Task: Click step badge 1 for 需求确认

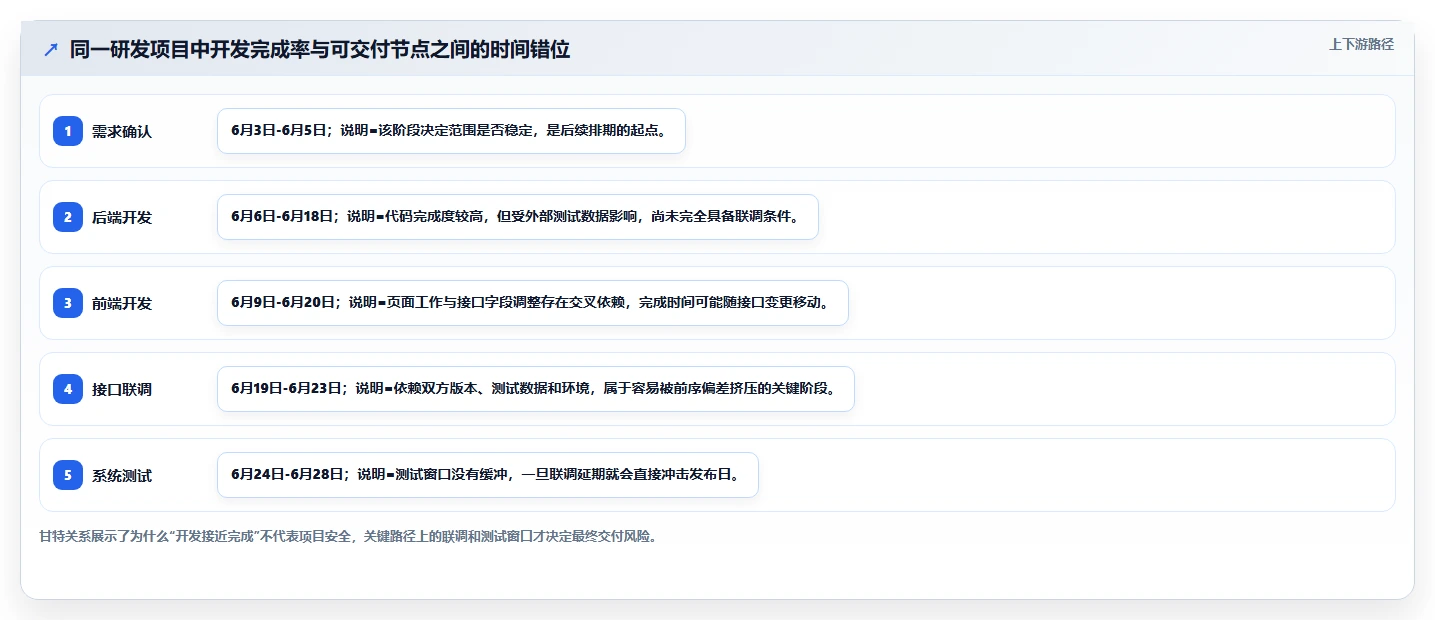Action: tap(68, 131)
